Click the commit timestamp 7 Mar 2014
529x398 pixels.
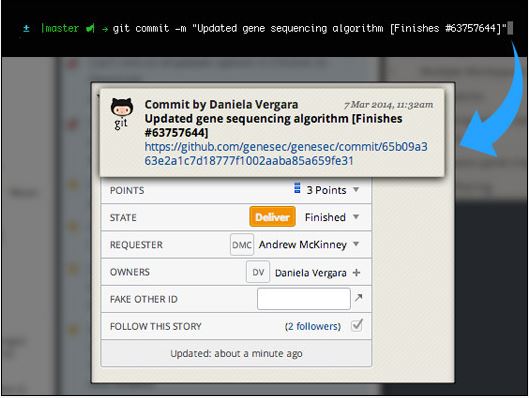389,105
